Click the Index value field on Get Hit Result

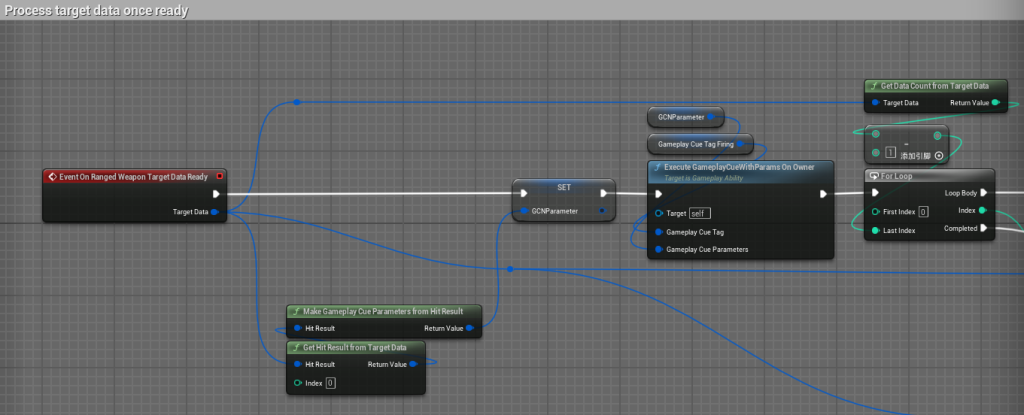tap(330, 383)
